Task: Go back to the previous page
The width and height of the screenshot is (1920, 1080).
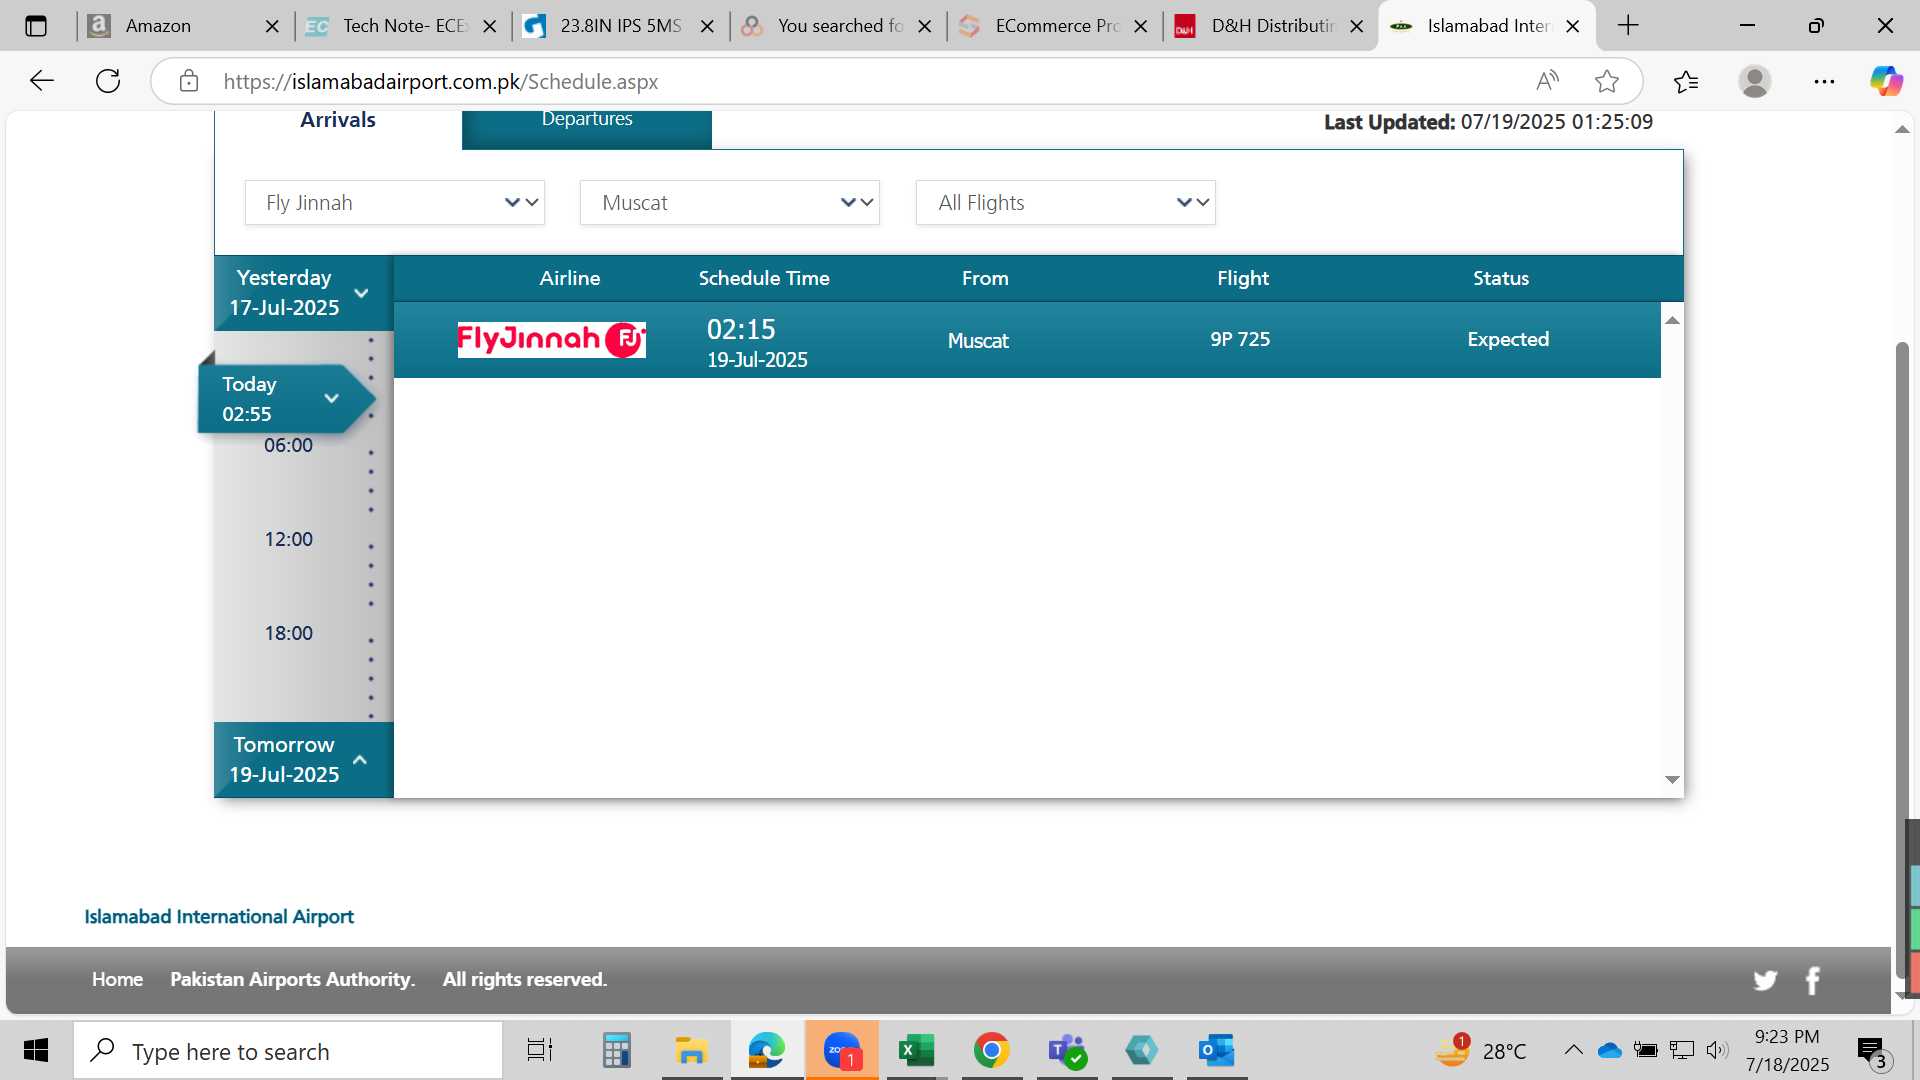Action: click(x=41, y=81)
